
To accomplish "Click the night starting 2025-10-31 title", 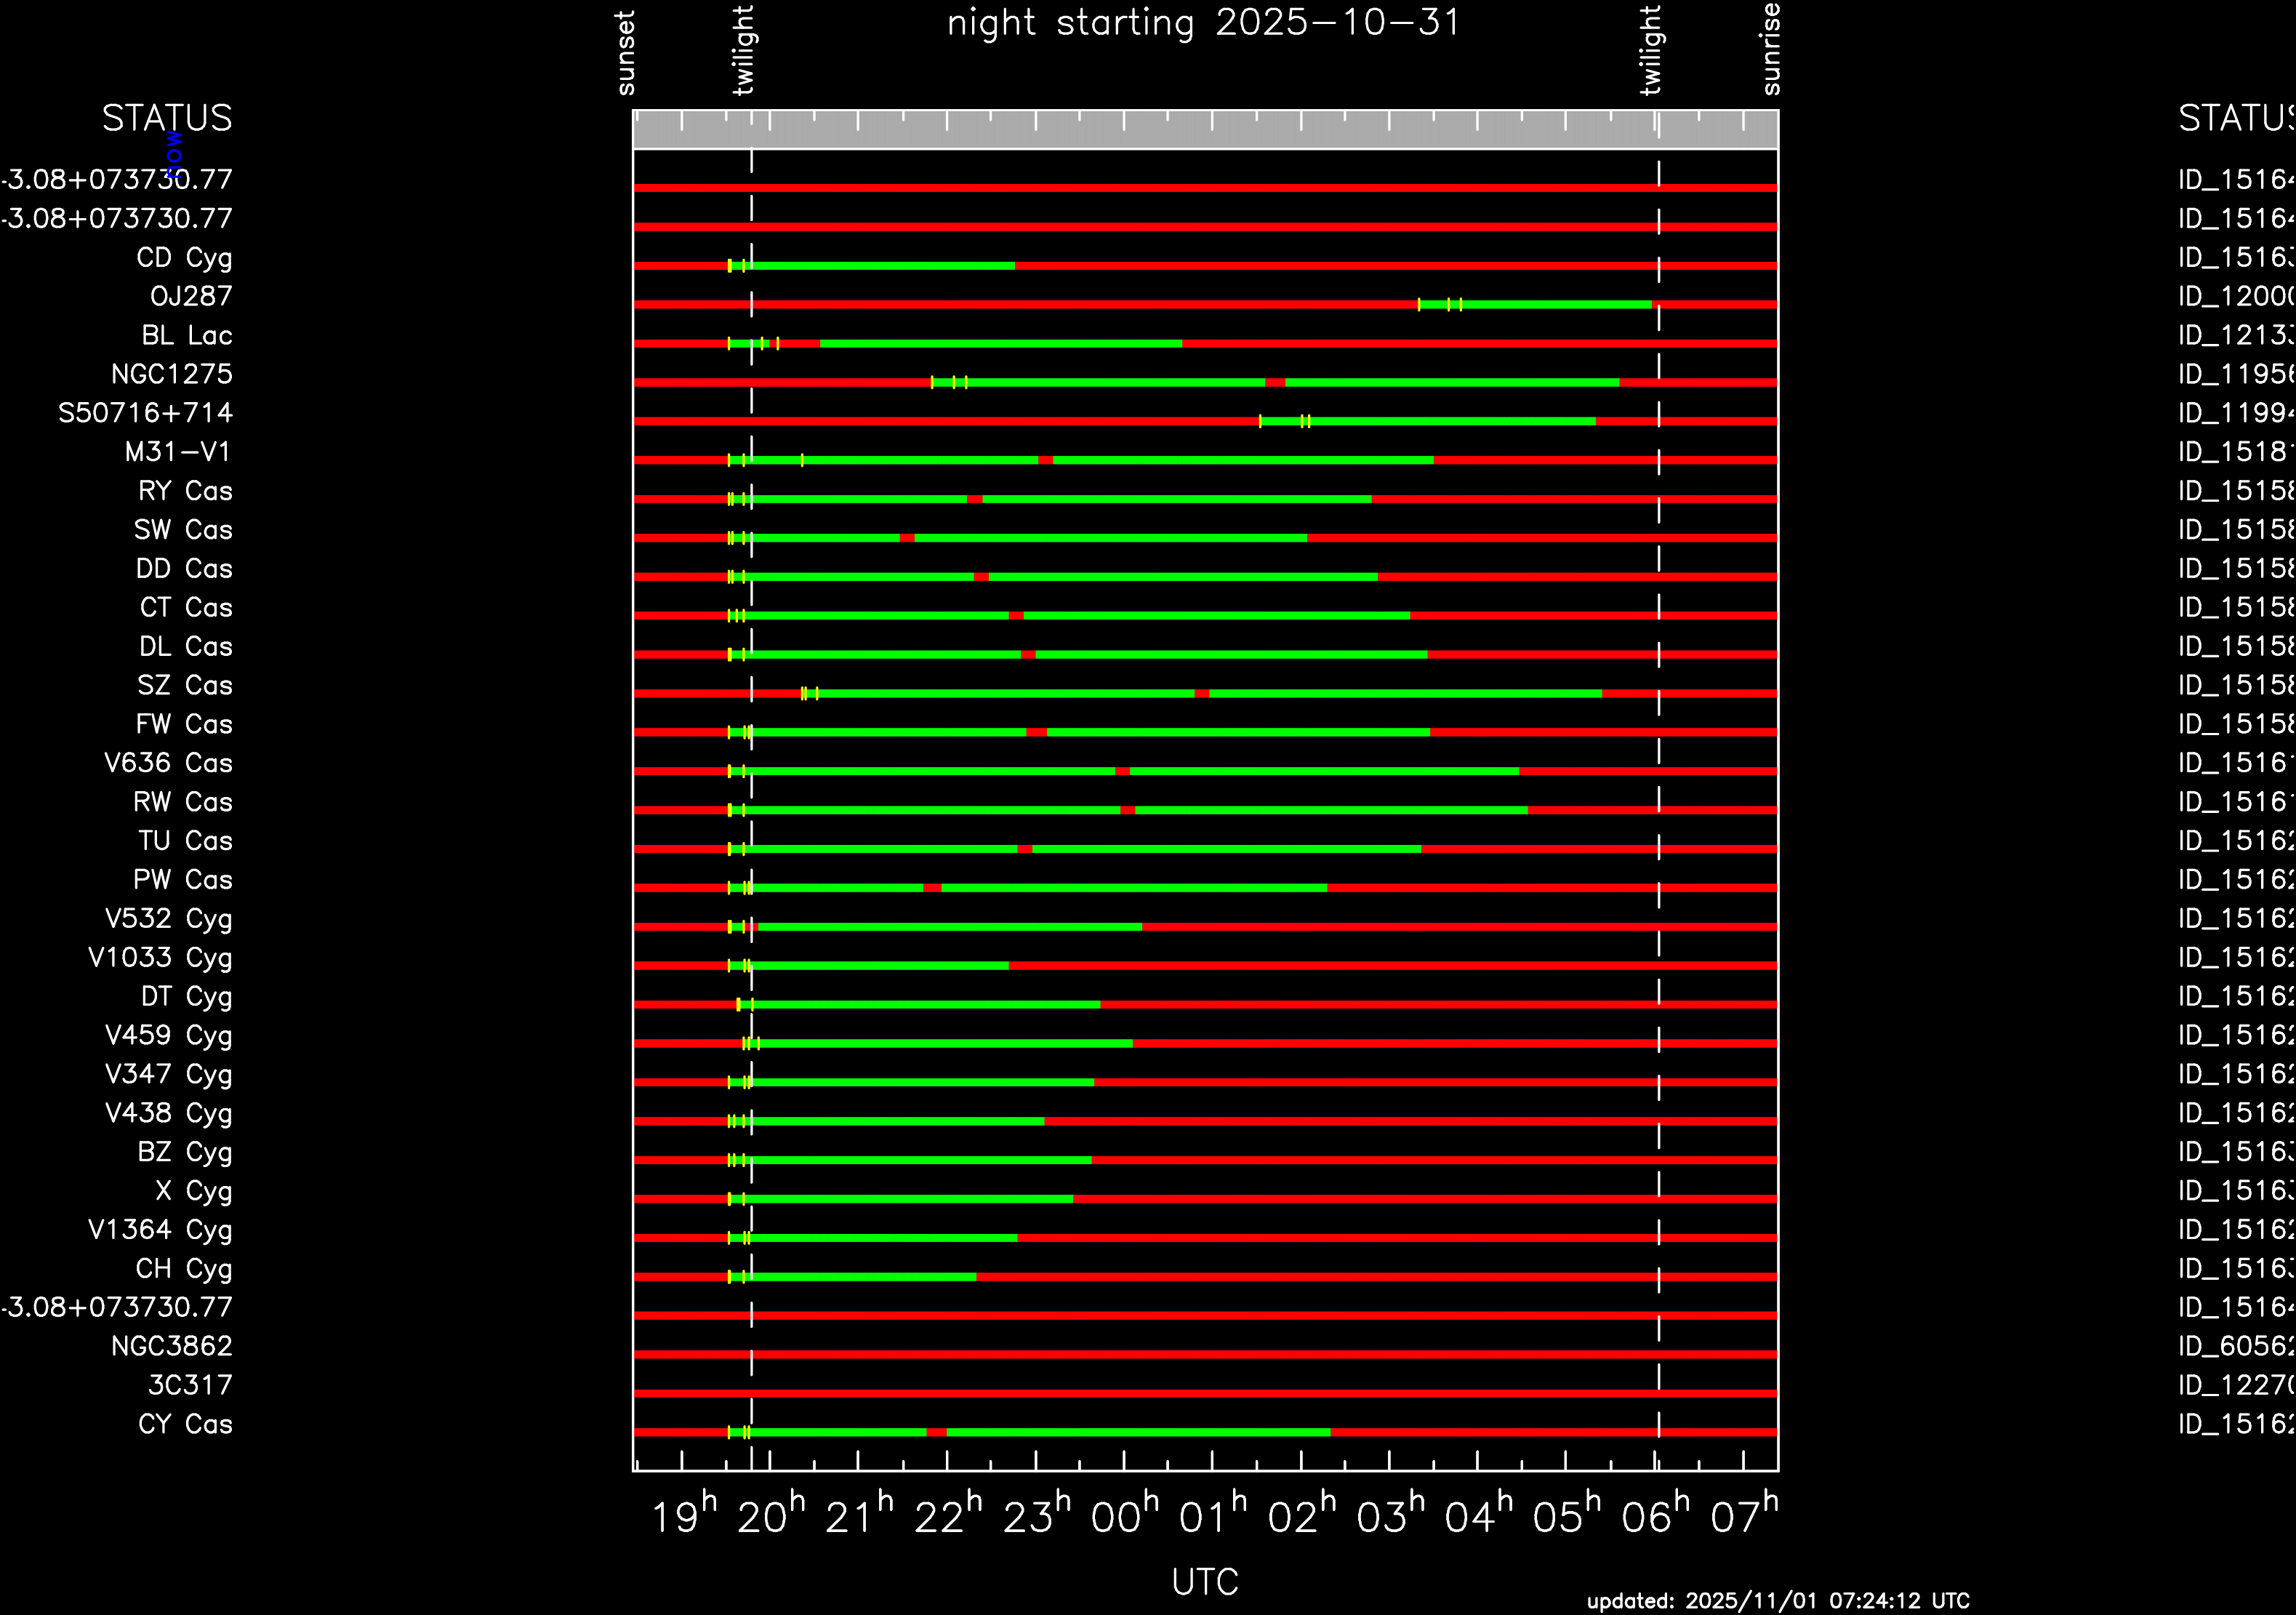I will pos(1204,23).
